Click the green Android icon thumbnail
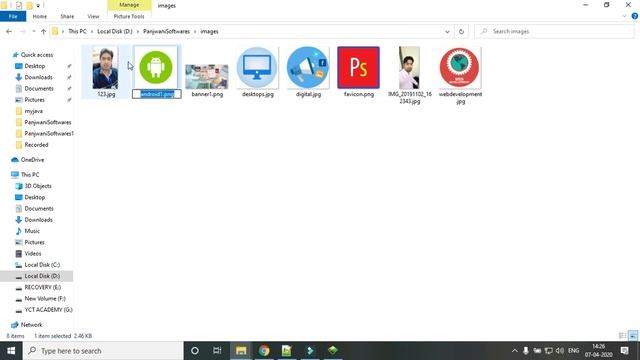Image resolution: width=640 pixels, height=360 pixels. click(156, 67)
